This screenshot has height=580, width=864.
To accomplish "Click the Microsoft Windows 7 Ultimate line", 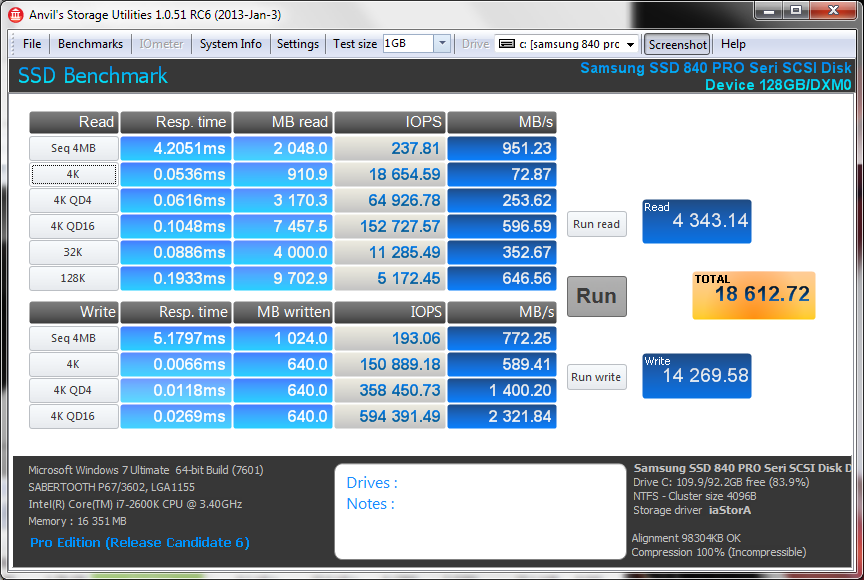I will coord(145,470).
